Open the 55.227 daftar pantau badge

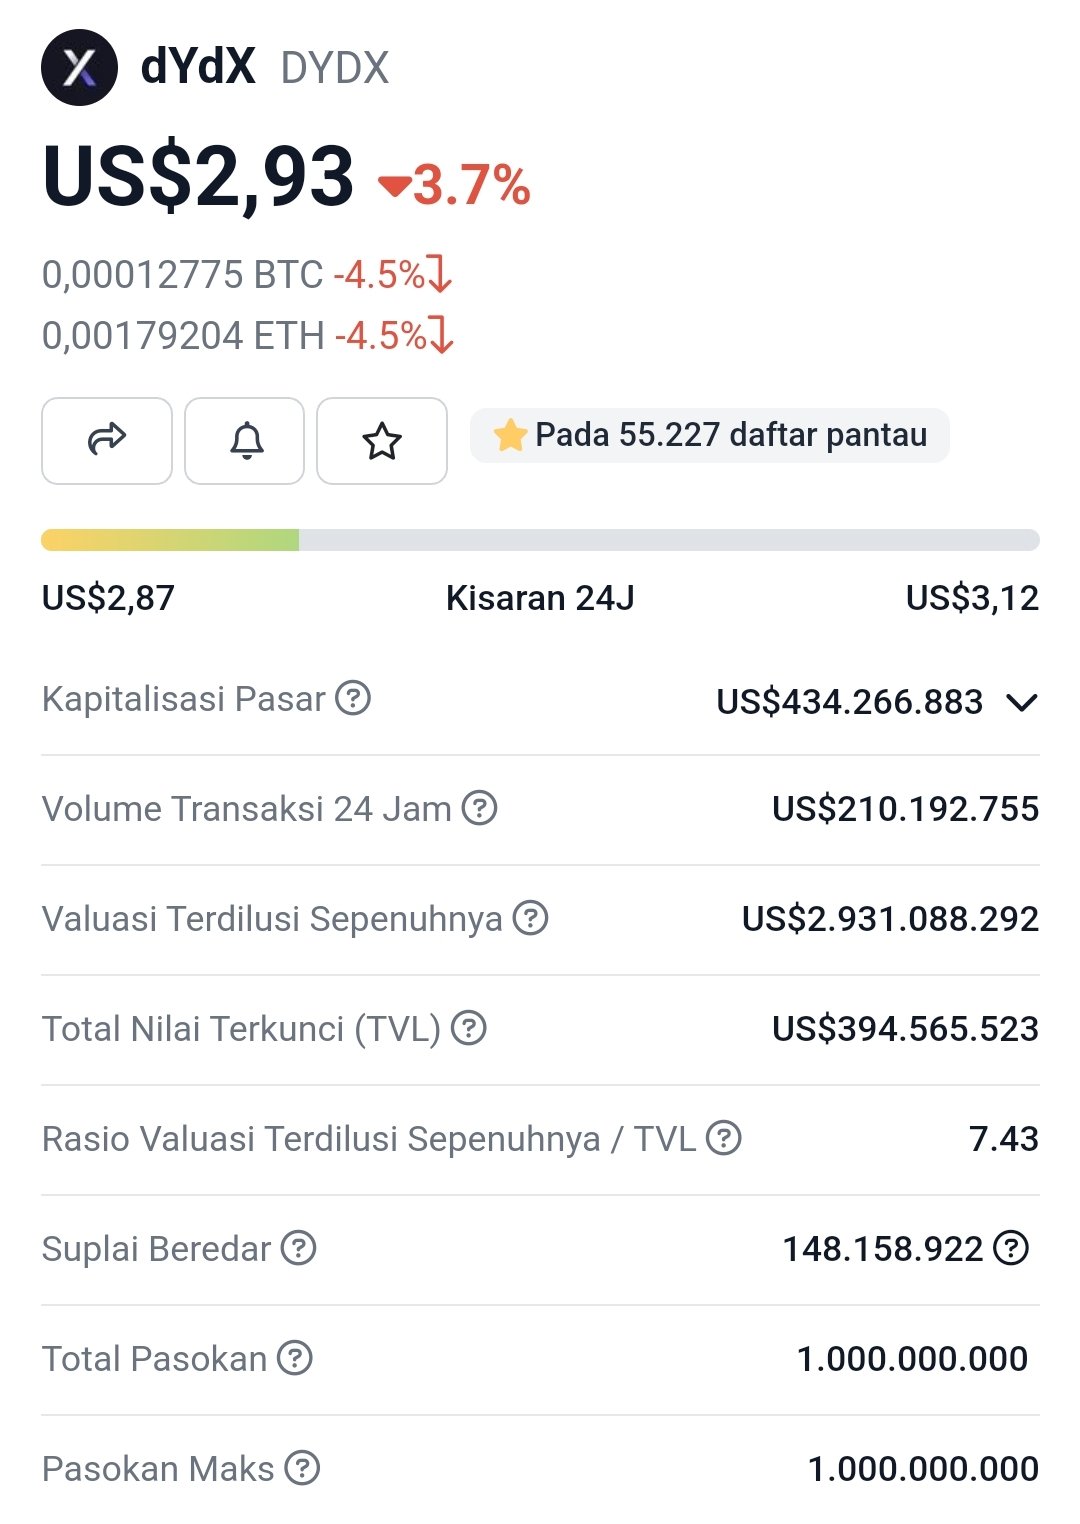710,436
